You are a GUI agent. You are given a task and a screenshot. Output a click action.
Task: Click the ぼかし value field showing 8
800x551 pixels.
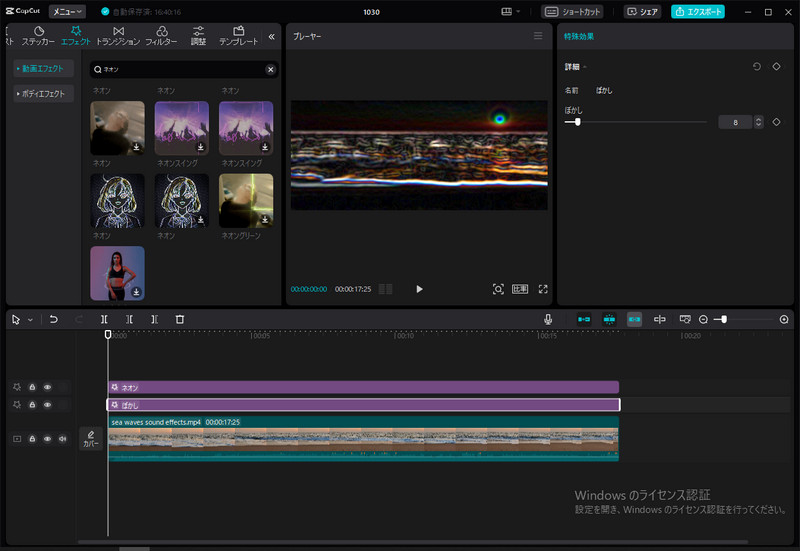735,122
